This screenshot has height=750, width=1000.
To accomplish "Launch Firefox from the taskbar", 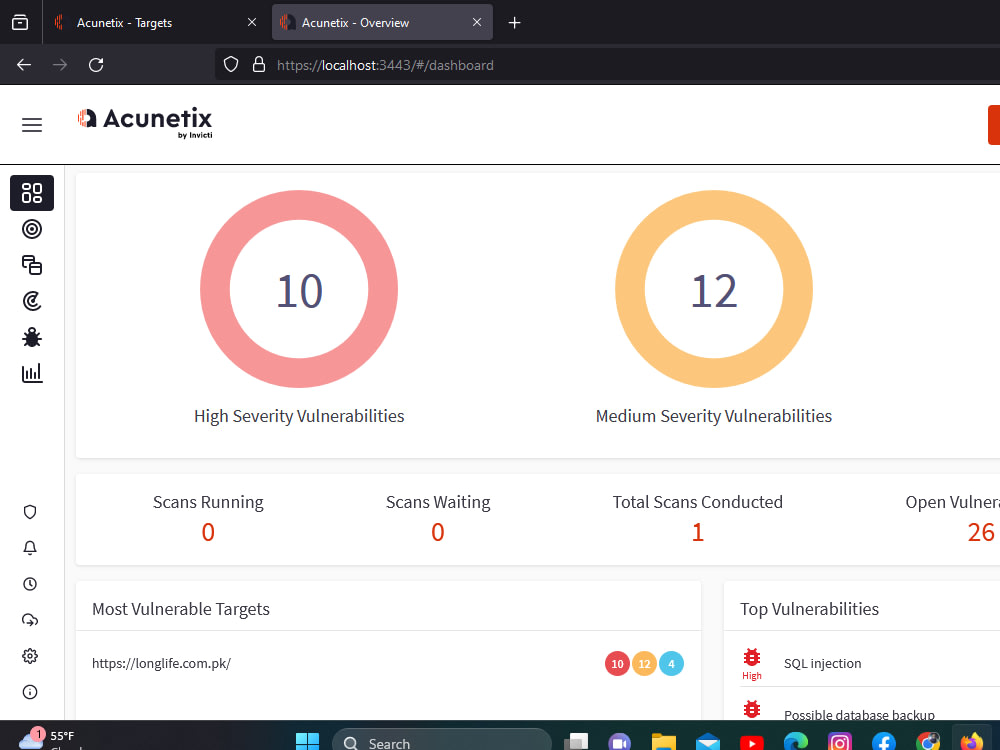I will coord(971,741).
